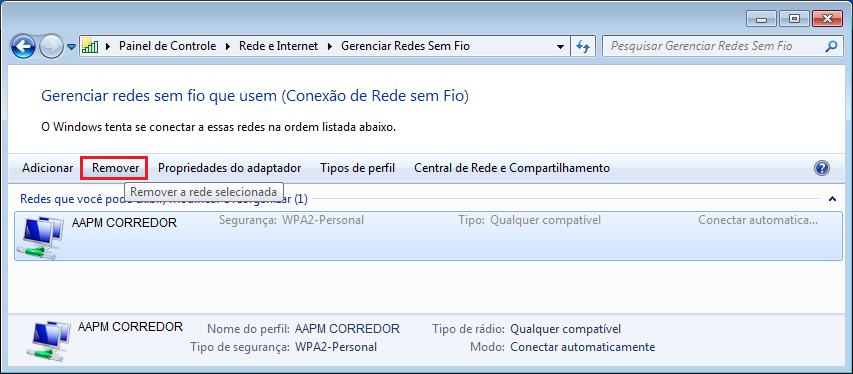Image resolution: width=853 pixels, height=374 pixels.
Task: Expand the address bar history dropdown arrow
Action: (x=560, y=47)
